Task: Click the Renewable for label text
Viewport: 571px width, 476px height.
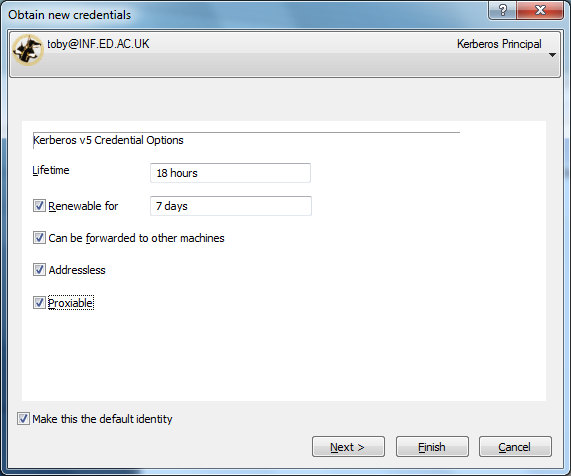Action: [83, 206]
